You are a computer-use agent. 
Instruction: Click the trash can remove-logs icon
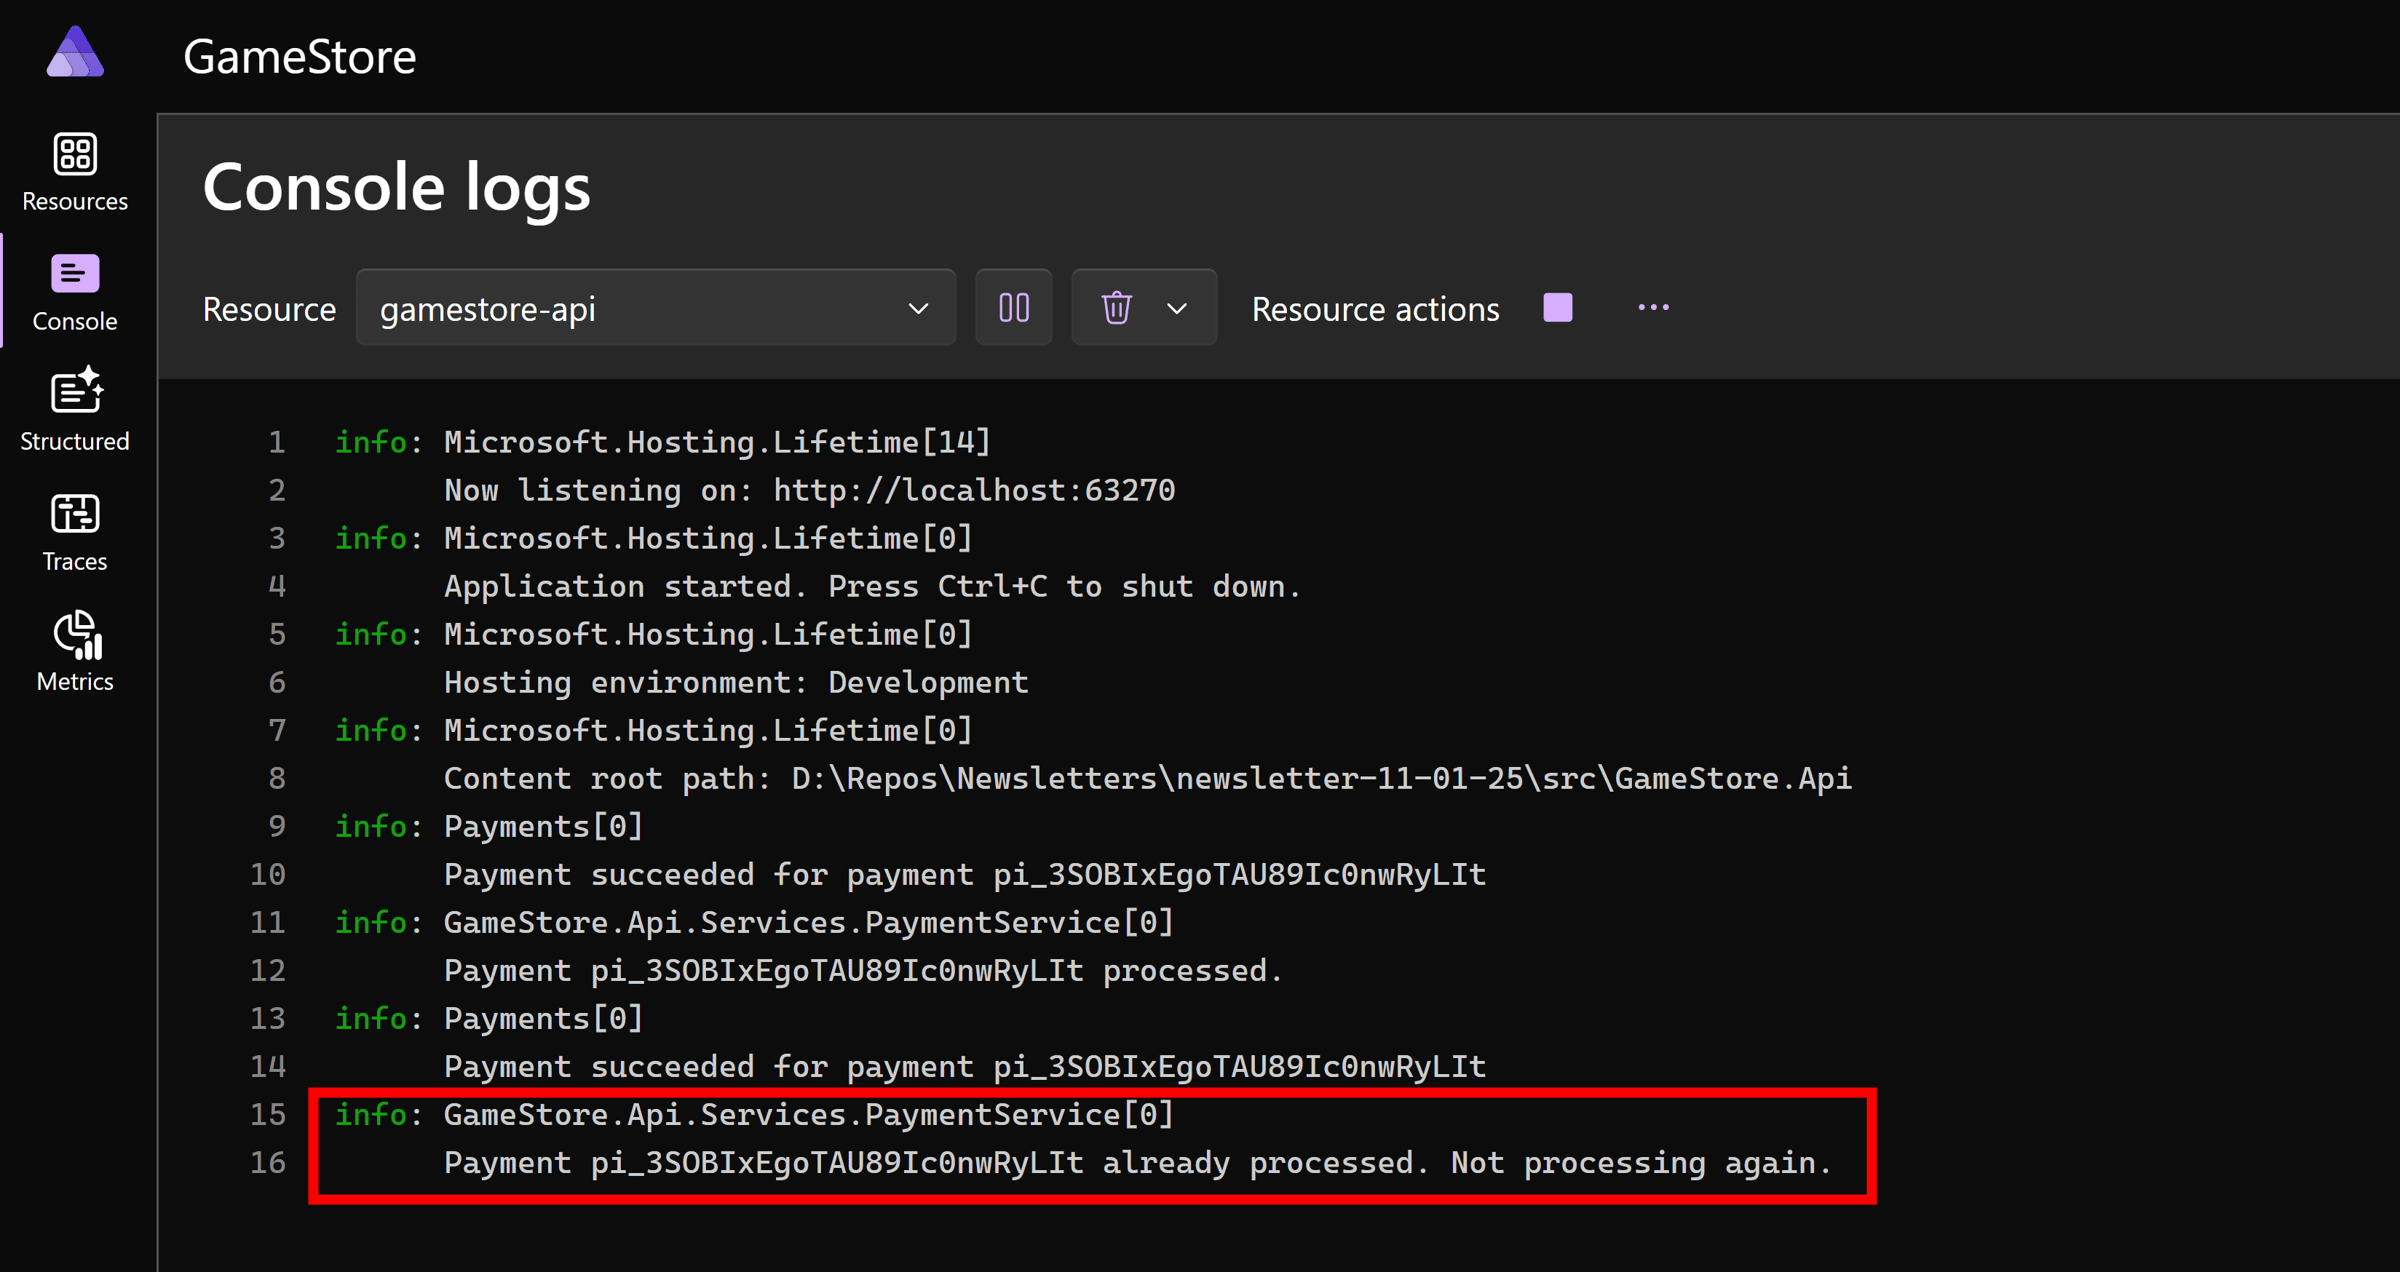(x=1116, y=308)
